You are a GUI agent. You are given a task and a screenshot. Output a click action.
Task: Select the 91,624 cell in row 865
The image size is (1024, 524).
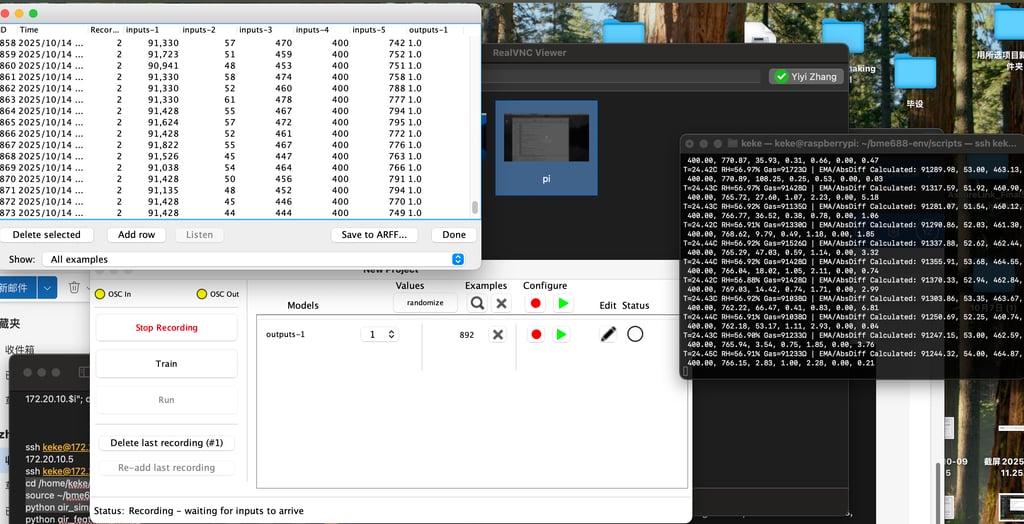click(163, 122)
